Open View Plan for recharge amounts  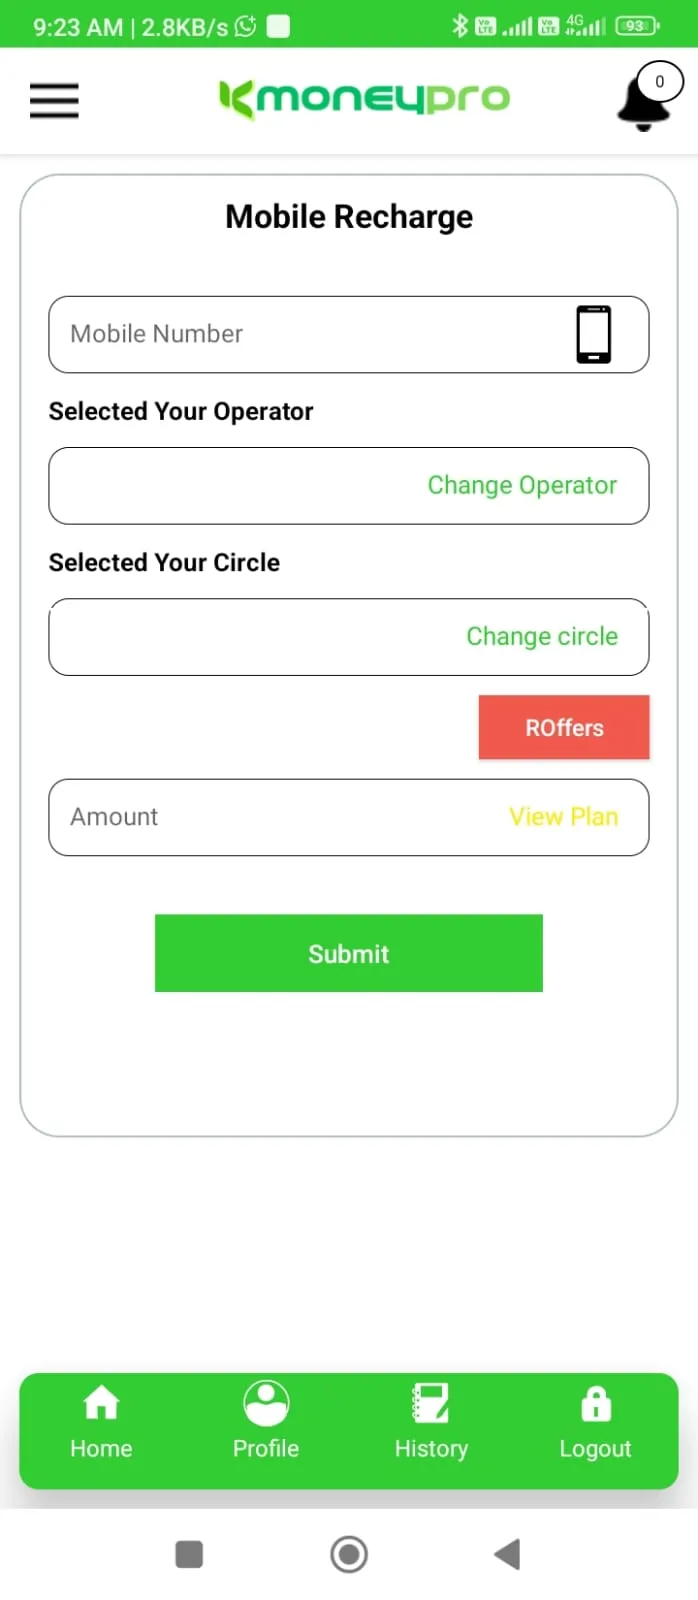coord(563,817)
